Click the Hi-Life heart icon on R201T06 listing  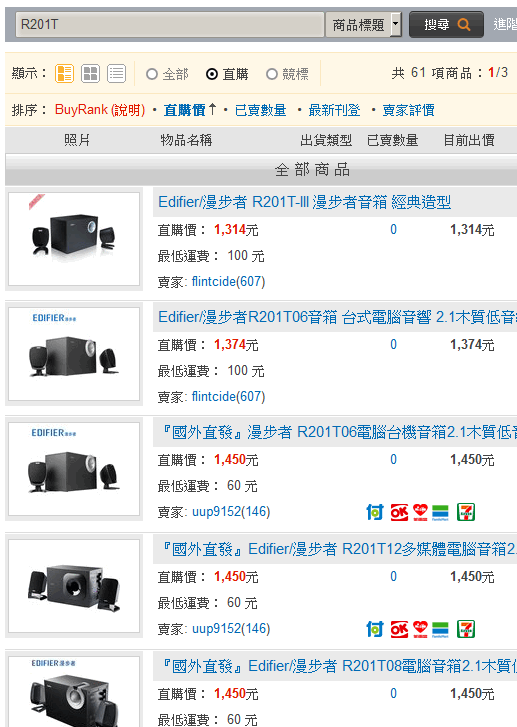[420, 512]
